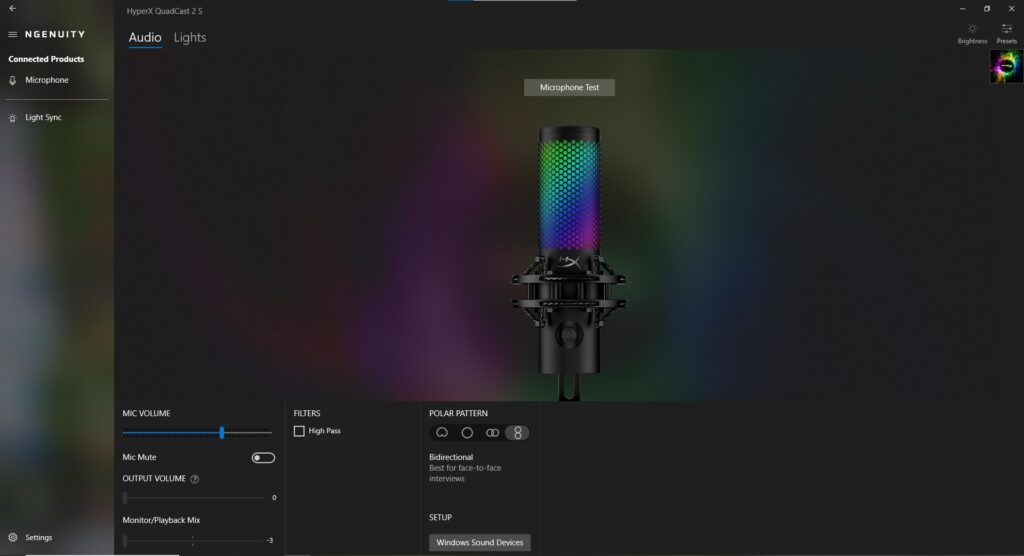Minimize the NGENUITY window

(963, 9)
